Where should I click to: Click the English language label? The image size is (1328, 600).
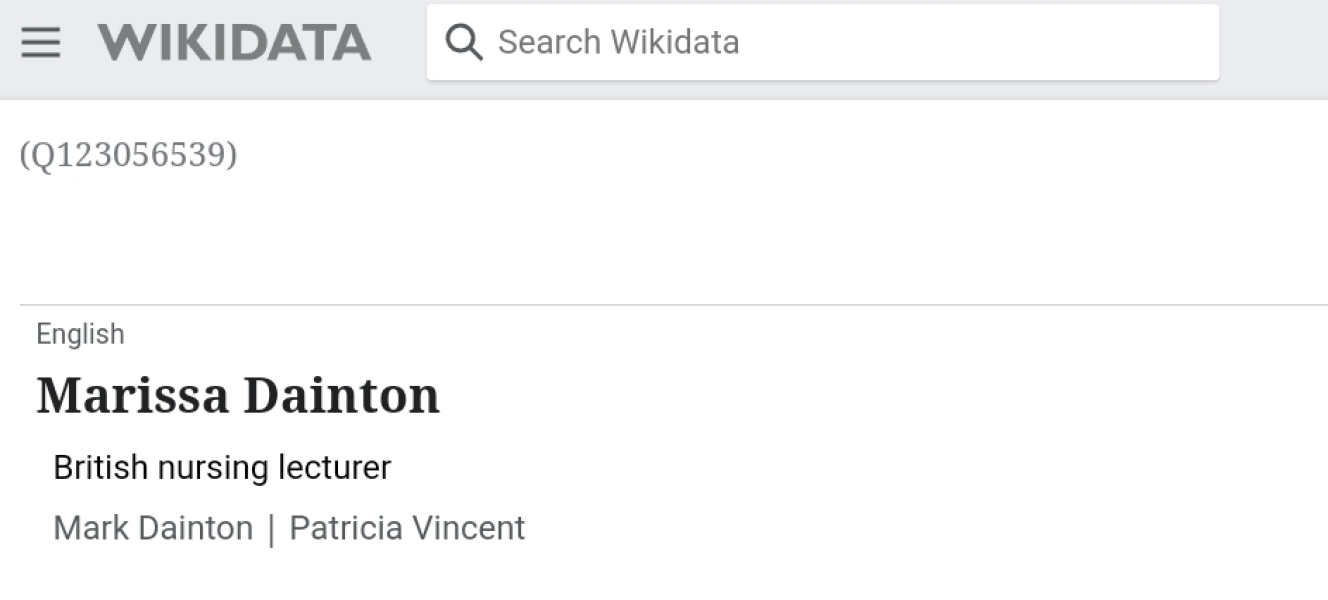[x=80, y=334]
